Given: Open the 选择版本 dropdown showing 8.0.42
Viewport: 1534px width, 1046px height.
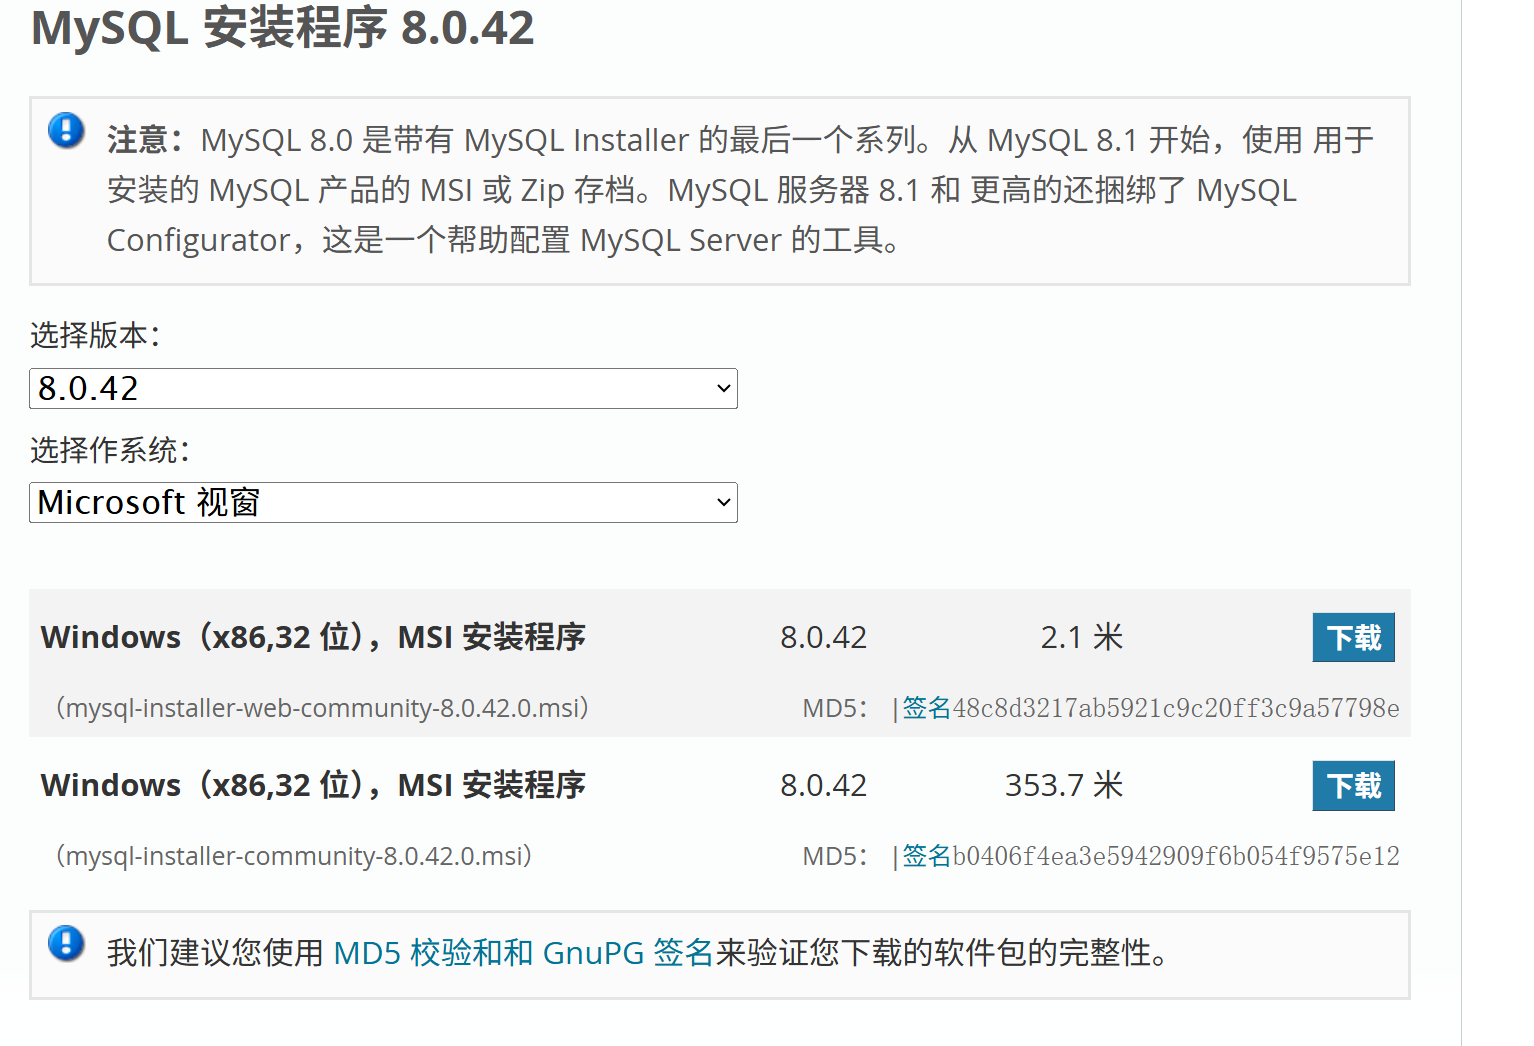Looking at the screenshot, I should (383, 388).
